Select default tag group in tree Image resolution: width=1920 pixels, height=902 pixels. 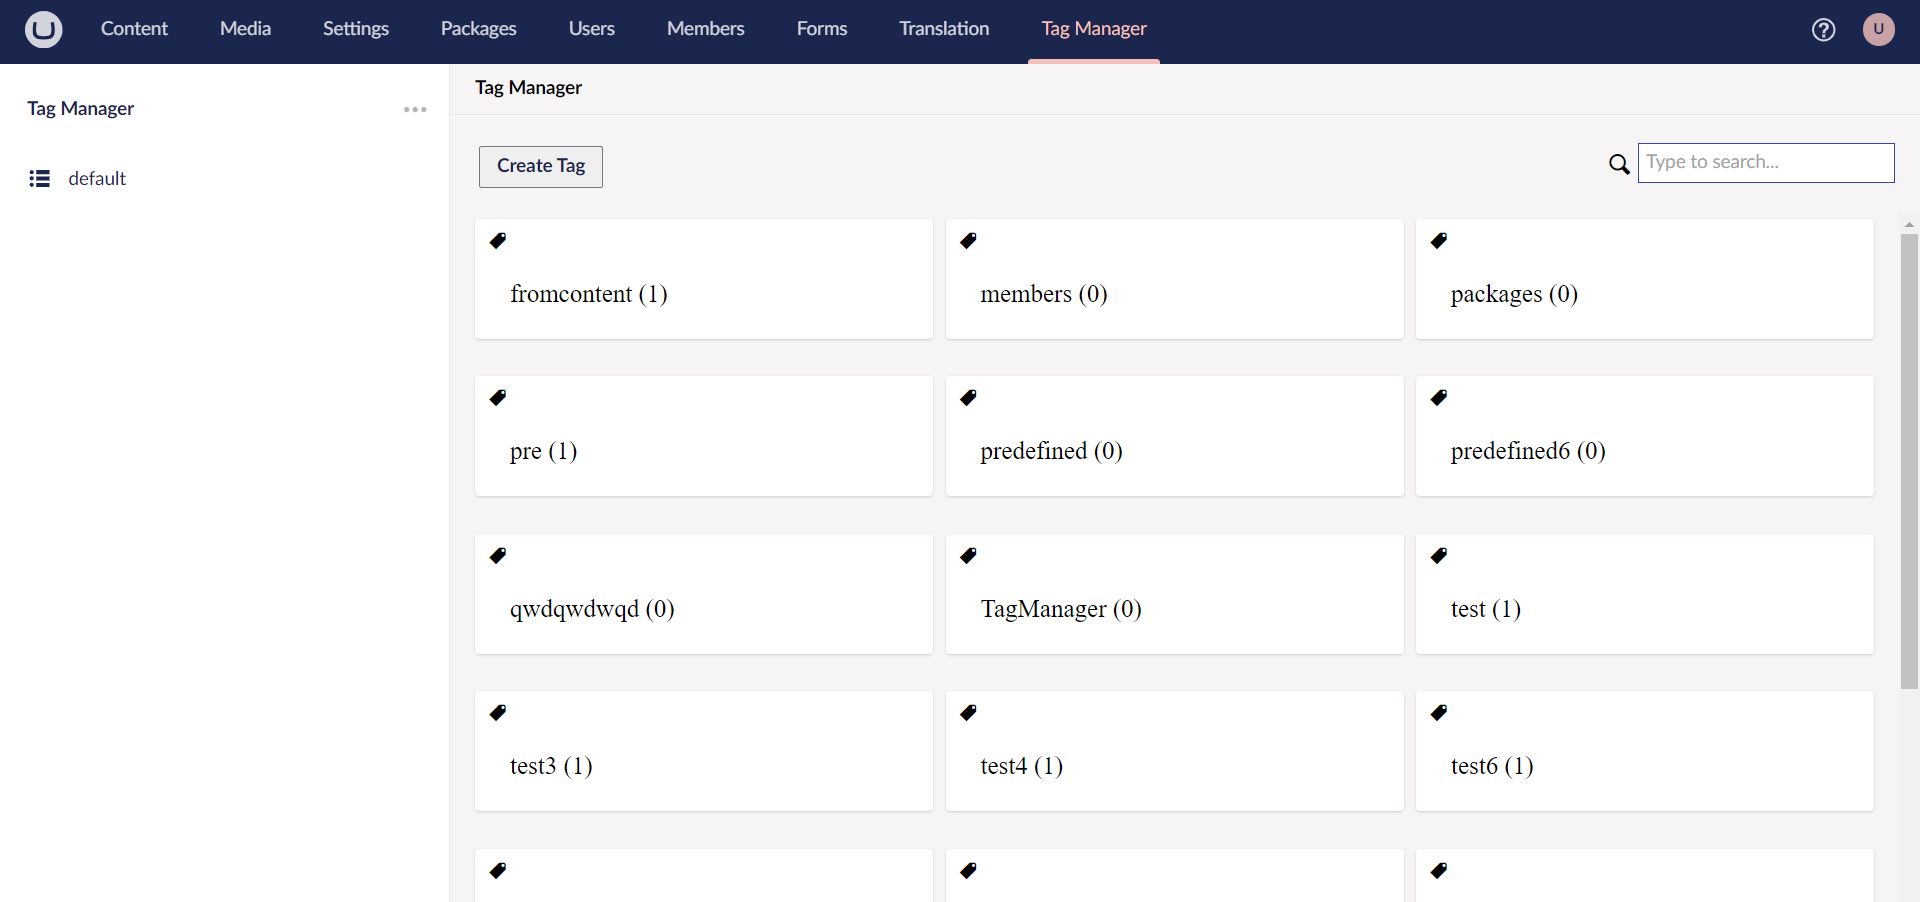click(x=97, y=179)
